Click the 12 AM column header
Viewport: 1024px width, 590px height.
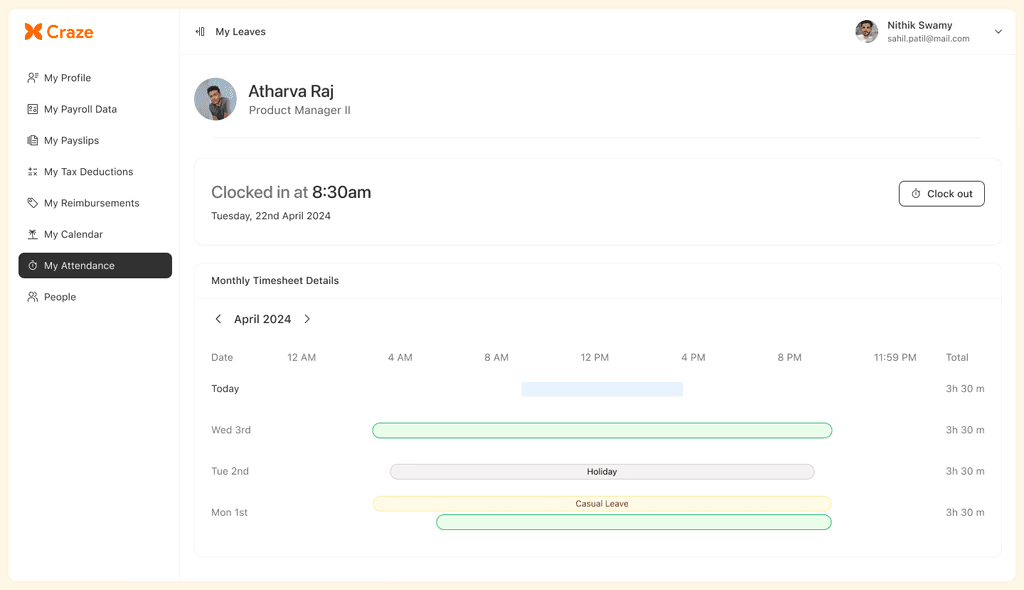[x=301, y=357]
